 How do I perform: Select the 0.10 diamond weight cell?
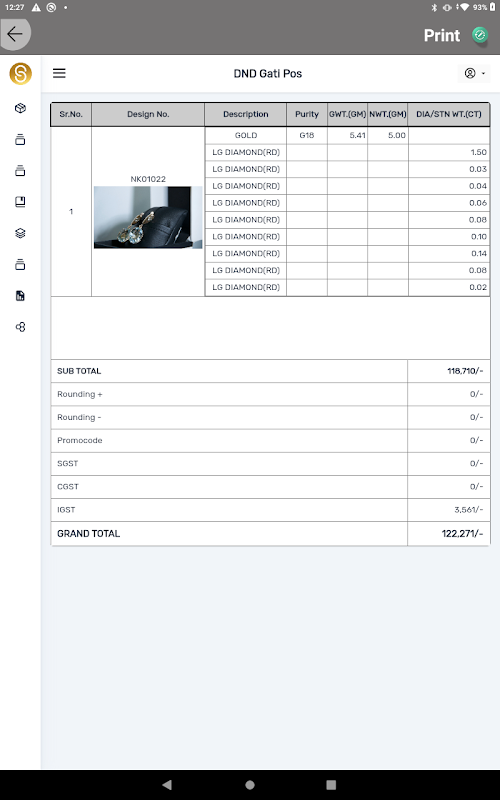[x=449, y=236]
